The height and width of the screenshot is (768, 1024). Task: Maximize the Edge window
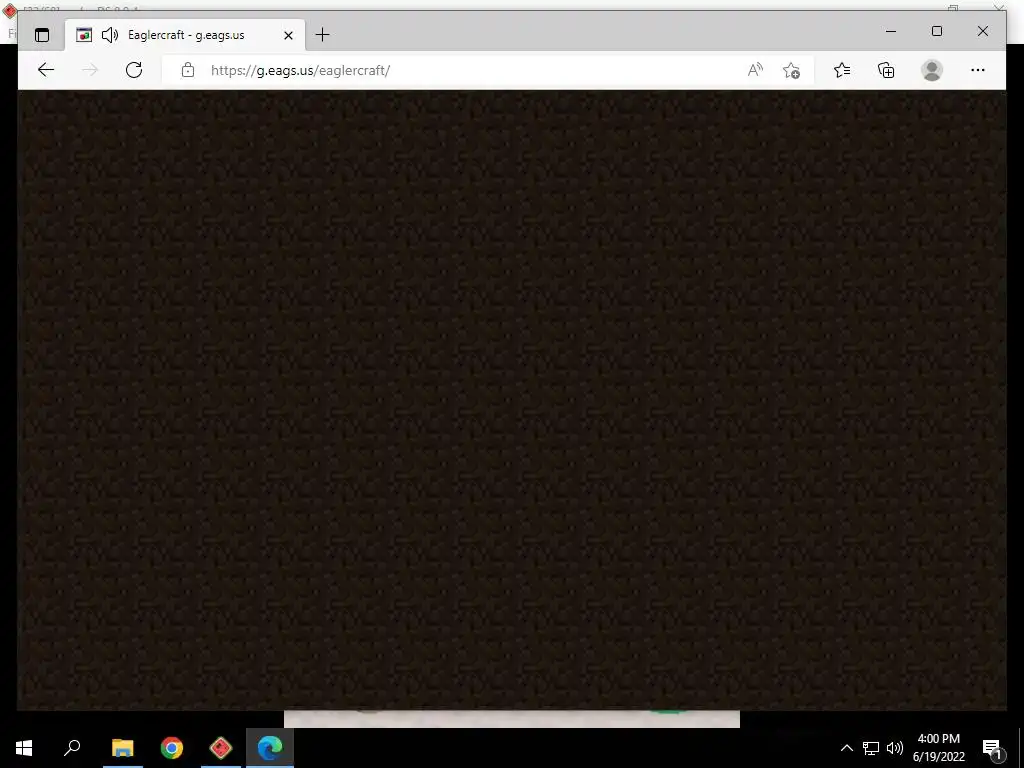pyautogui.click(x=936, y=31)
